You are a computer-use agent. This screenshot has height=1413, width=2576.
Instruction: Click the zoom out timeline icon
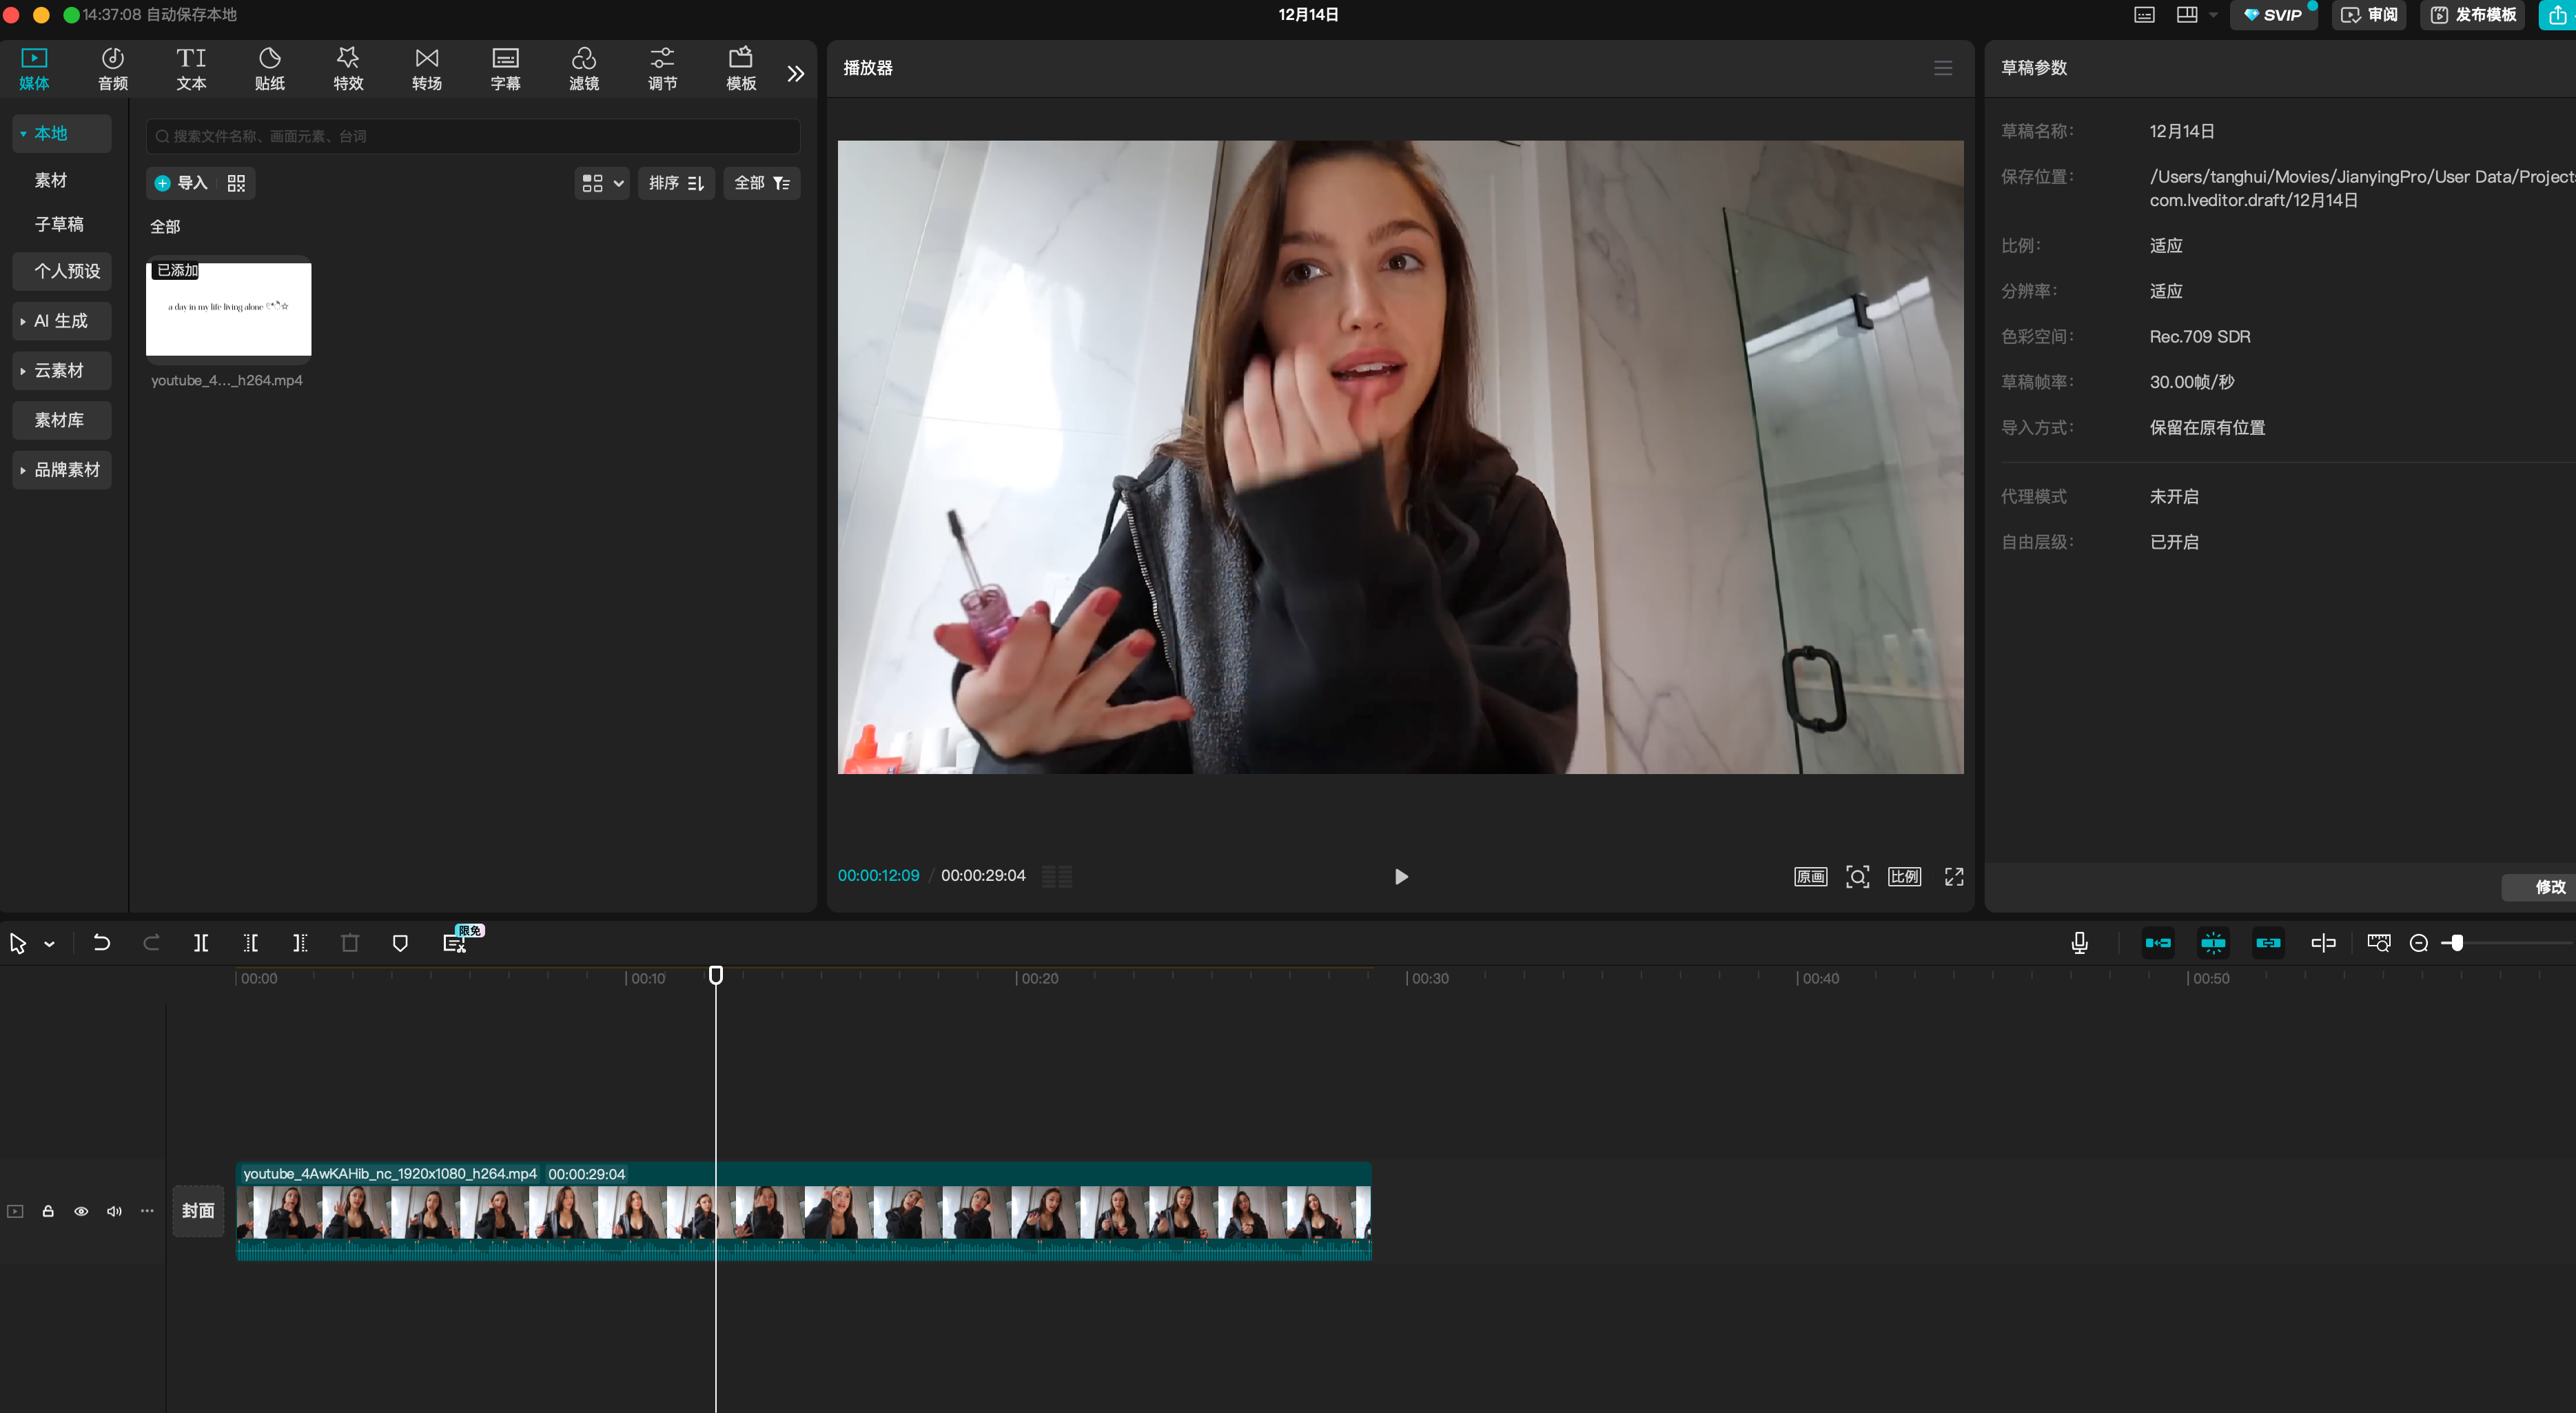(x=2418, y=943)
